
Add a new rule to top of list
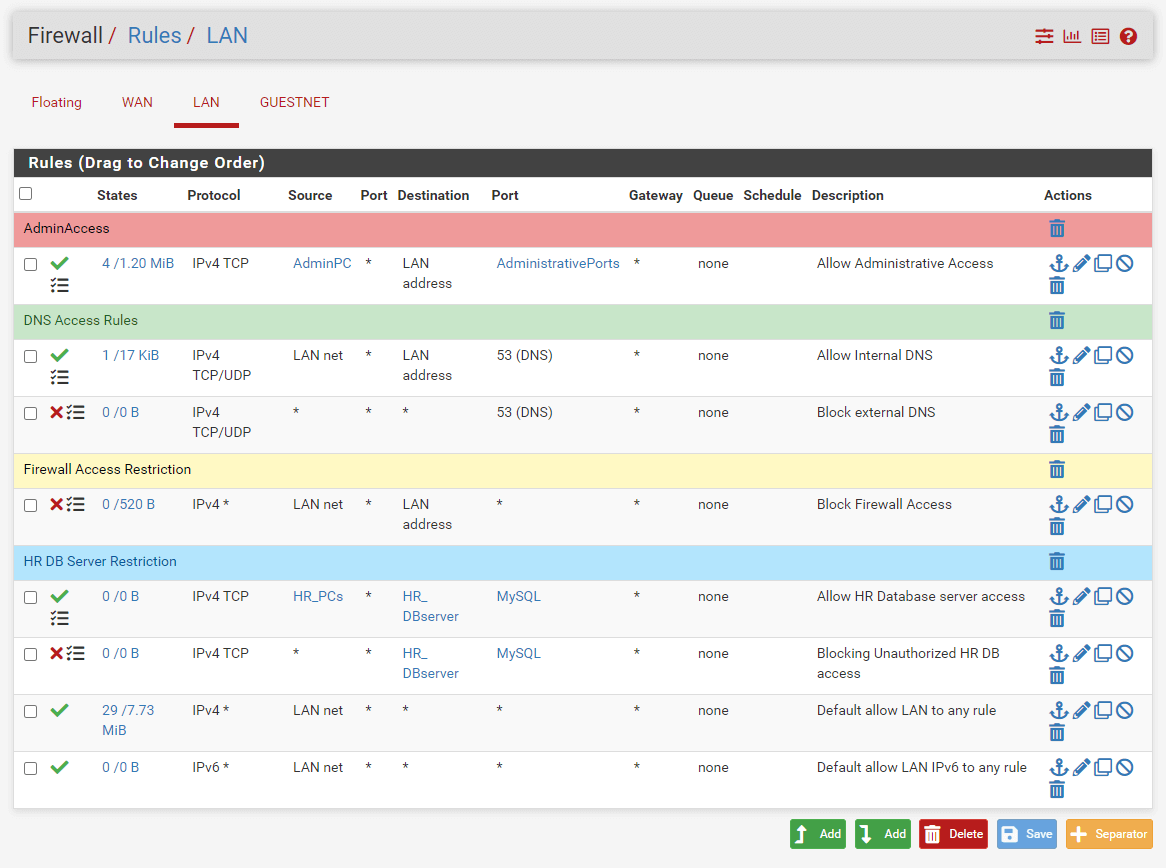point(817,833)
